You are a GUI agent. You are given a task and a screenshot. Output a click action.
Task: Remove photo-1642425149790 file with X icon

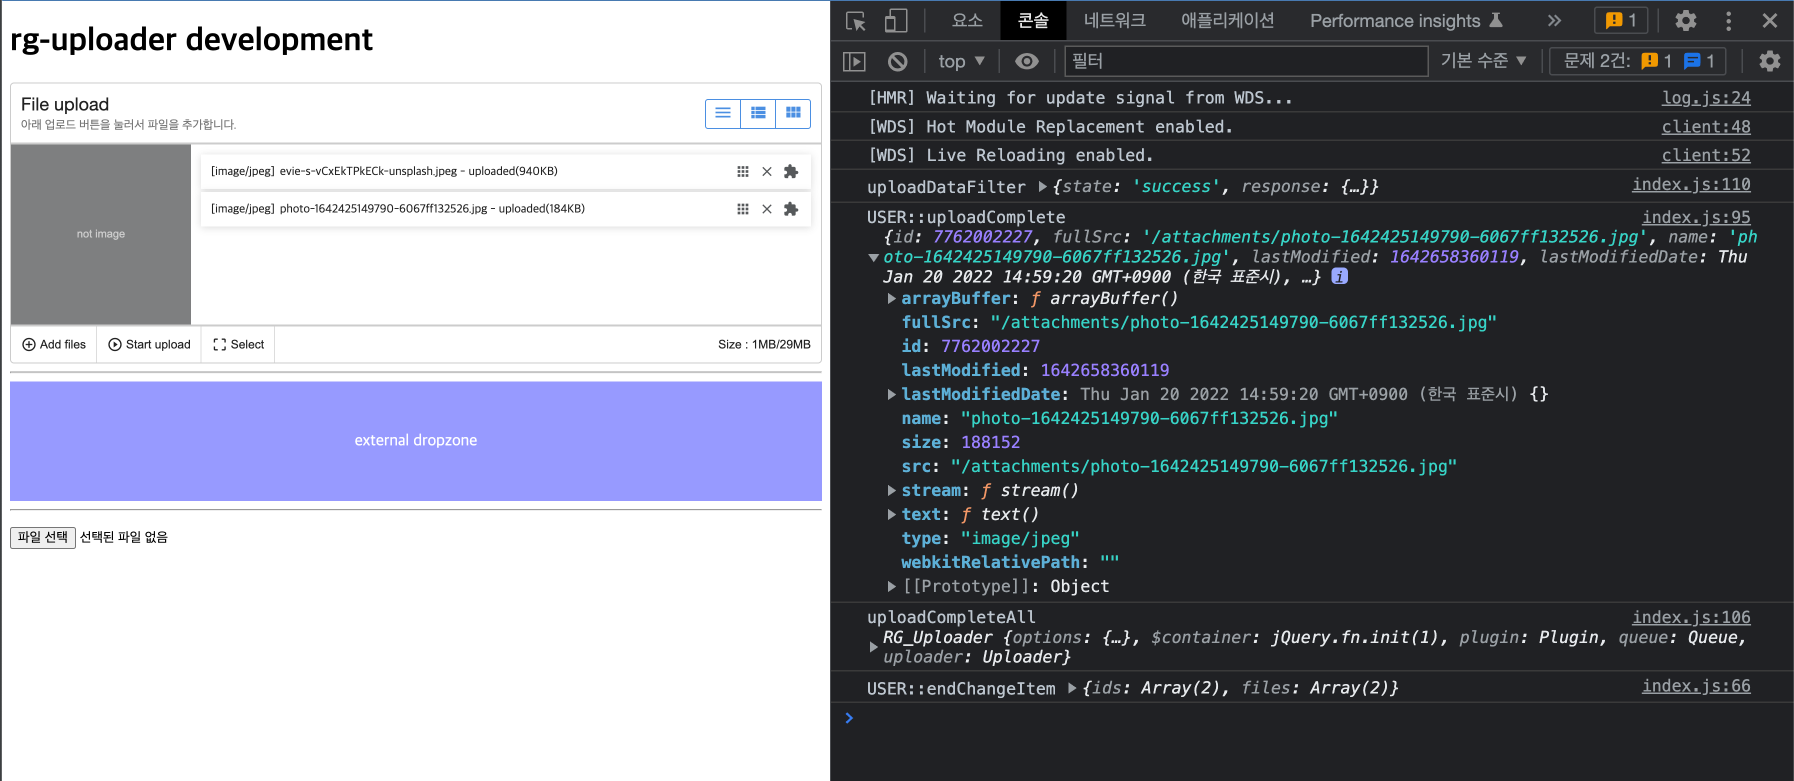click(x=767, y=209)
